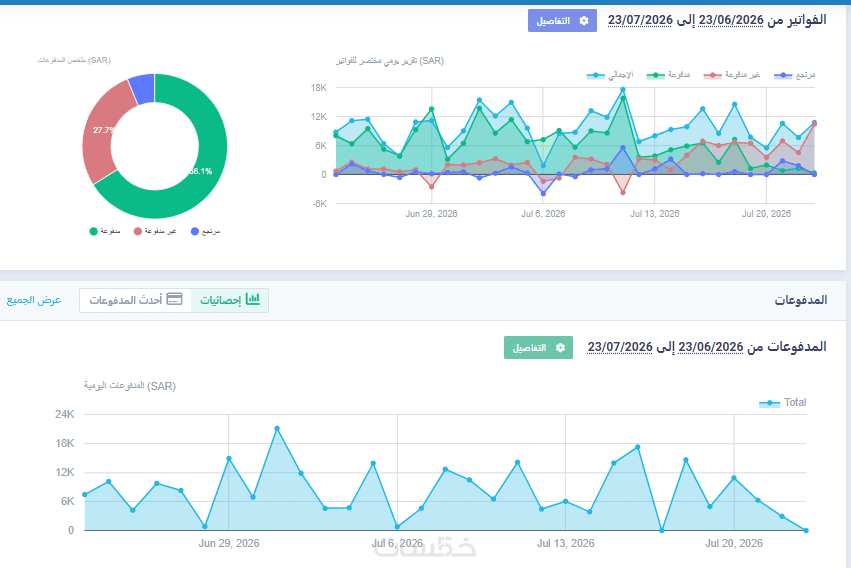Open the invoices start date 23/06/2026 picker
The image size is (851, 568).
click(x=731, y=20)
